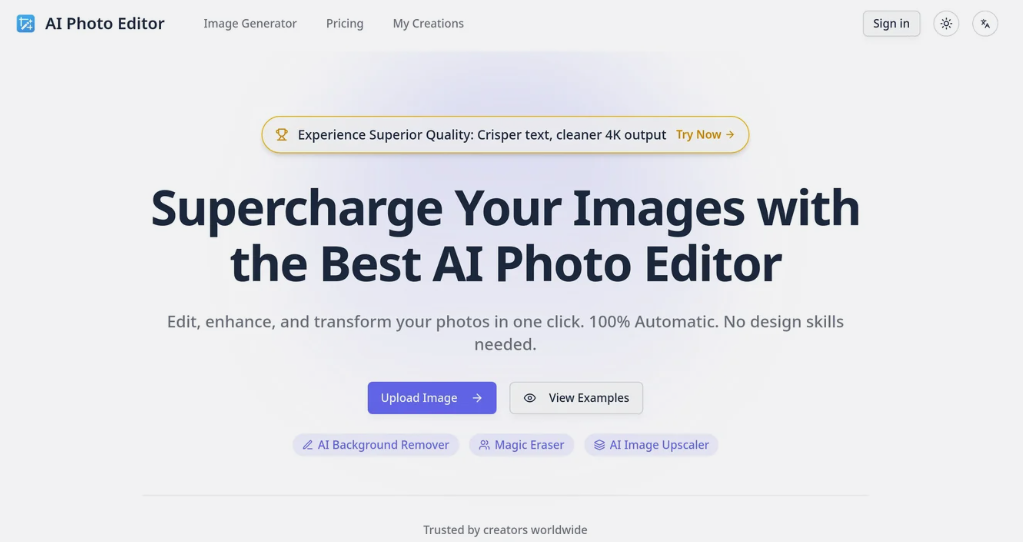Select the AI Image Upscaler text link

coord(659,445)
